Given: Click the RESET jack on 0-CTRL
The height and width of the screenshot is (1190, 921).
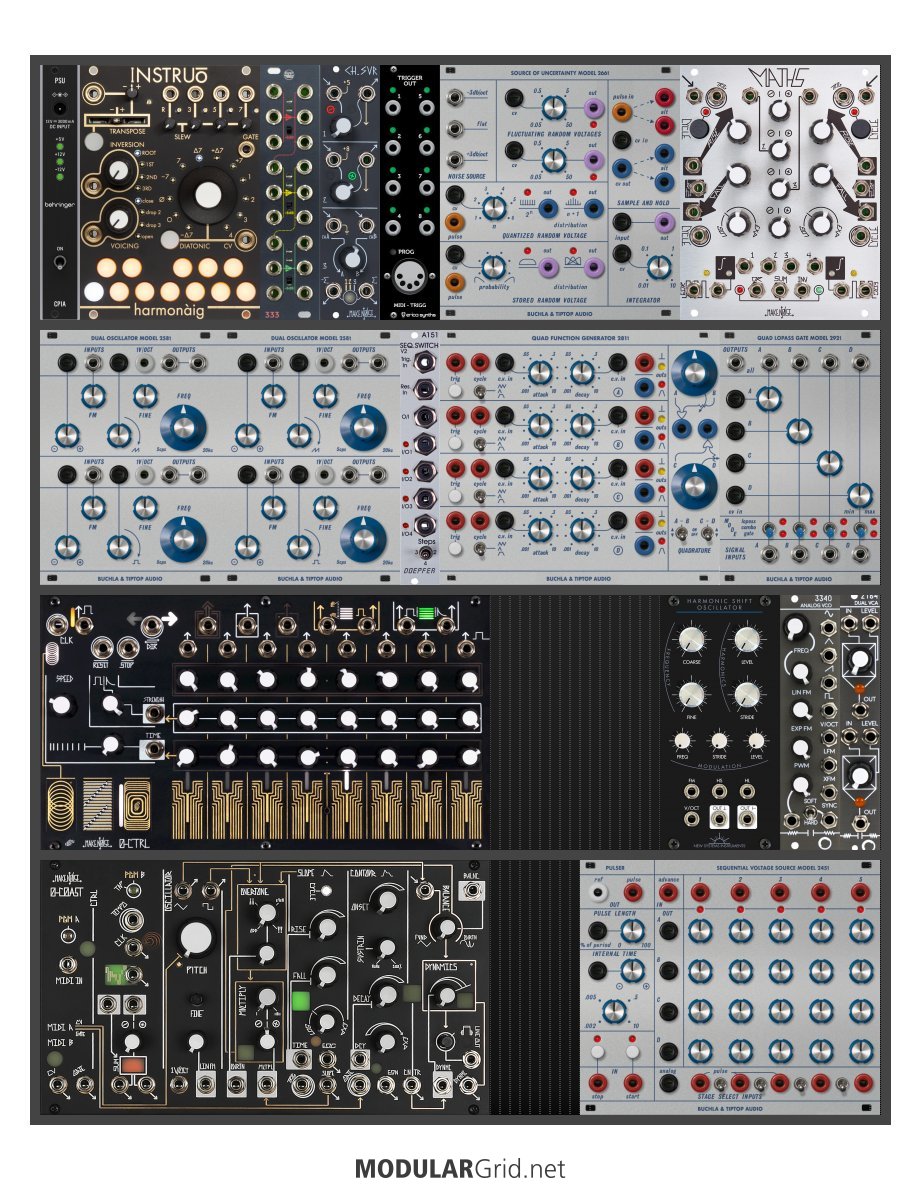Looking at the screenshot, I should coord(100,648).
